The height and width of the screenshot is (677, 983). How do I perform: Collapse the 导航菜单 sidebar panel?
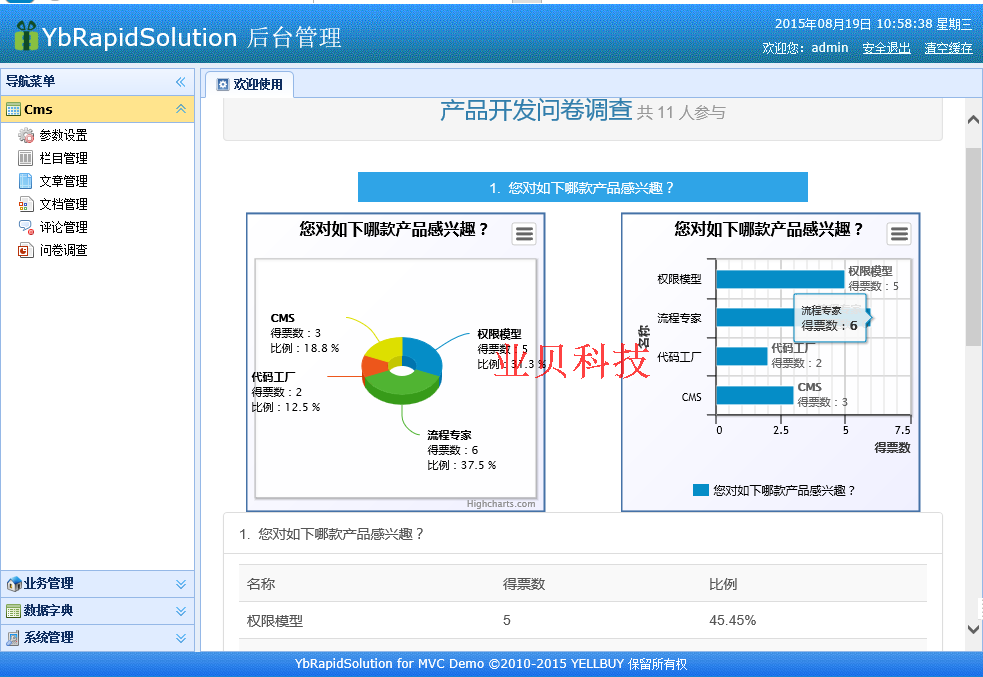coord(181,81)
